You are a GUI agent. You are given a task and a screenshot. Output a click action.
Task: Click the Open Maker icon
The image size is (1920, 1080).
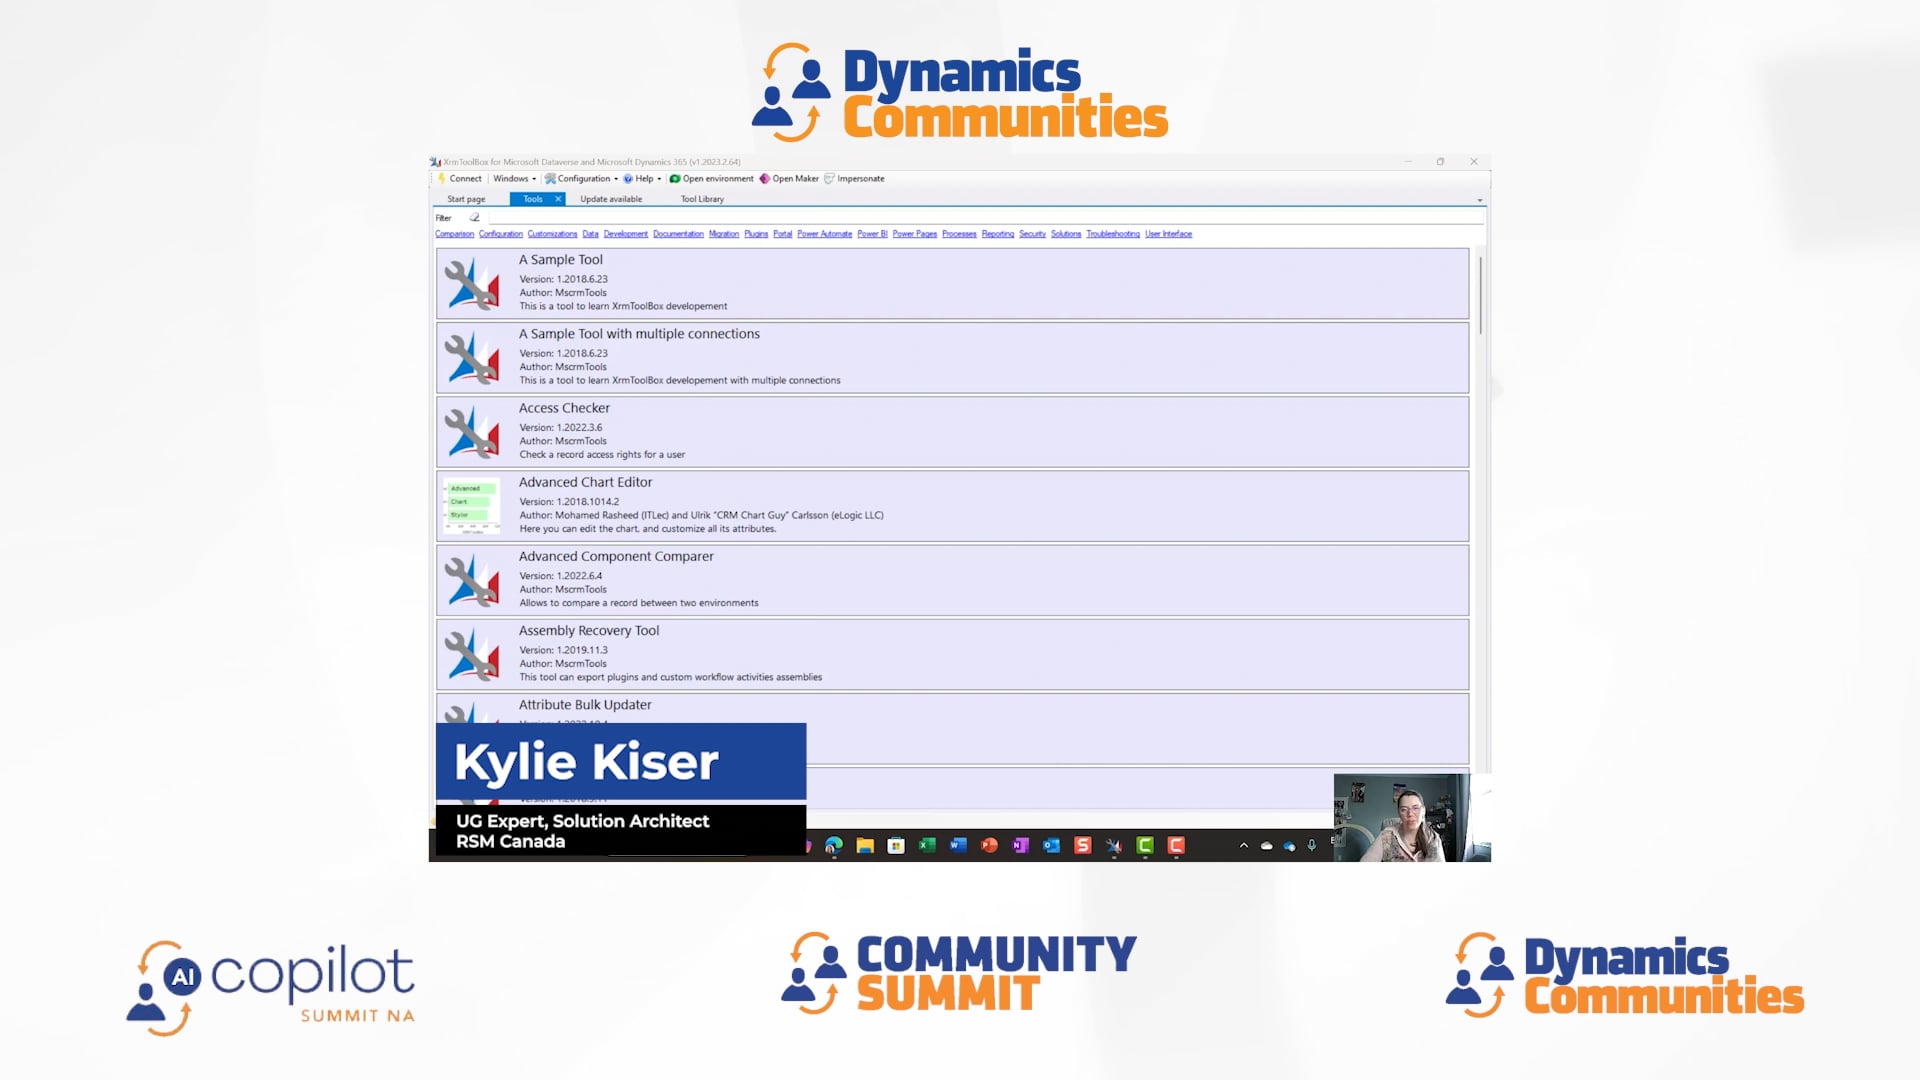coord(765,179)
